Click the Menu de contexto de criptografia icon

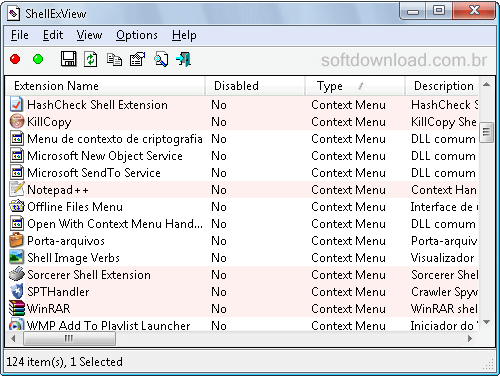(17, 138)
